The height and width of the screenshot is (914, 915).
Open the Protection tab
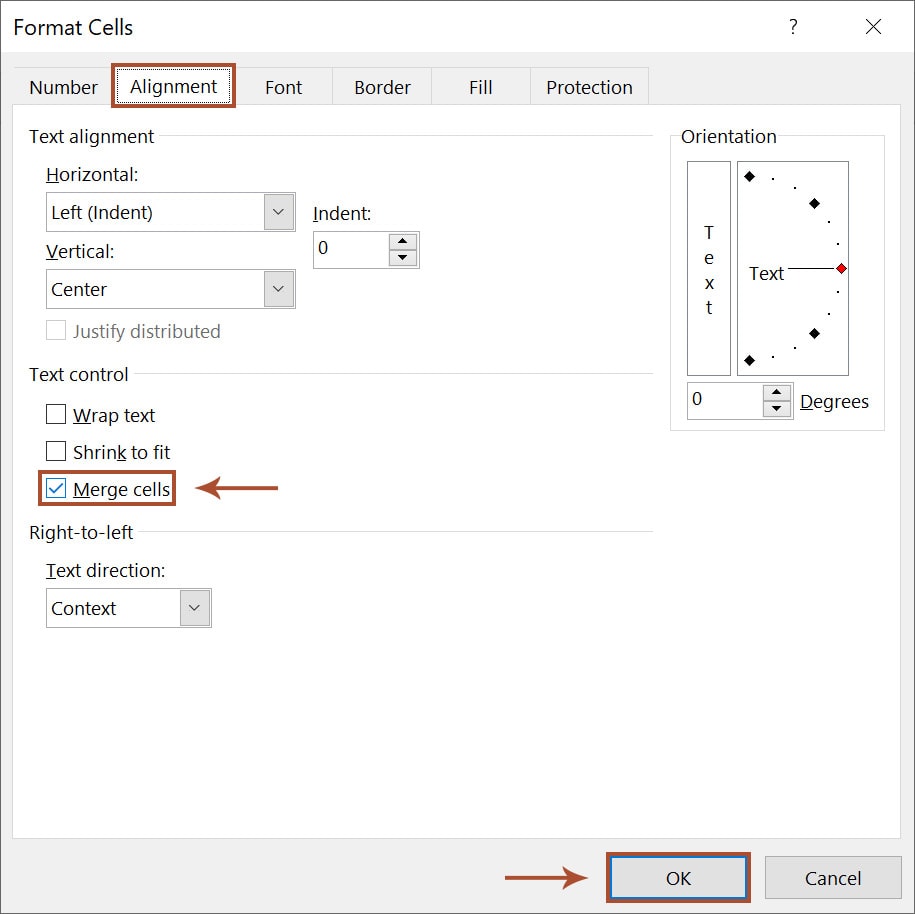pyautogui.click(x=589, y=87)
